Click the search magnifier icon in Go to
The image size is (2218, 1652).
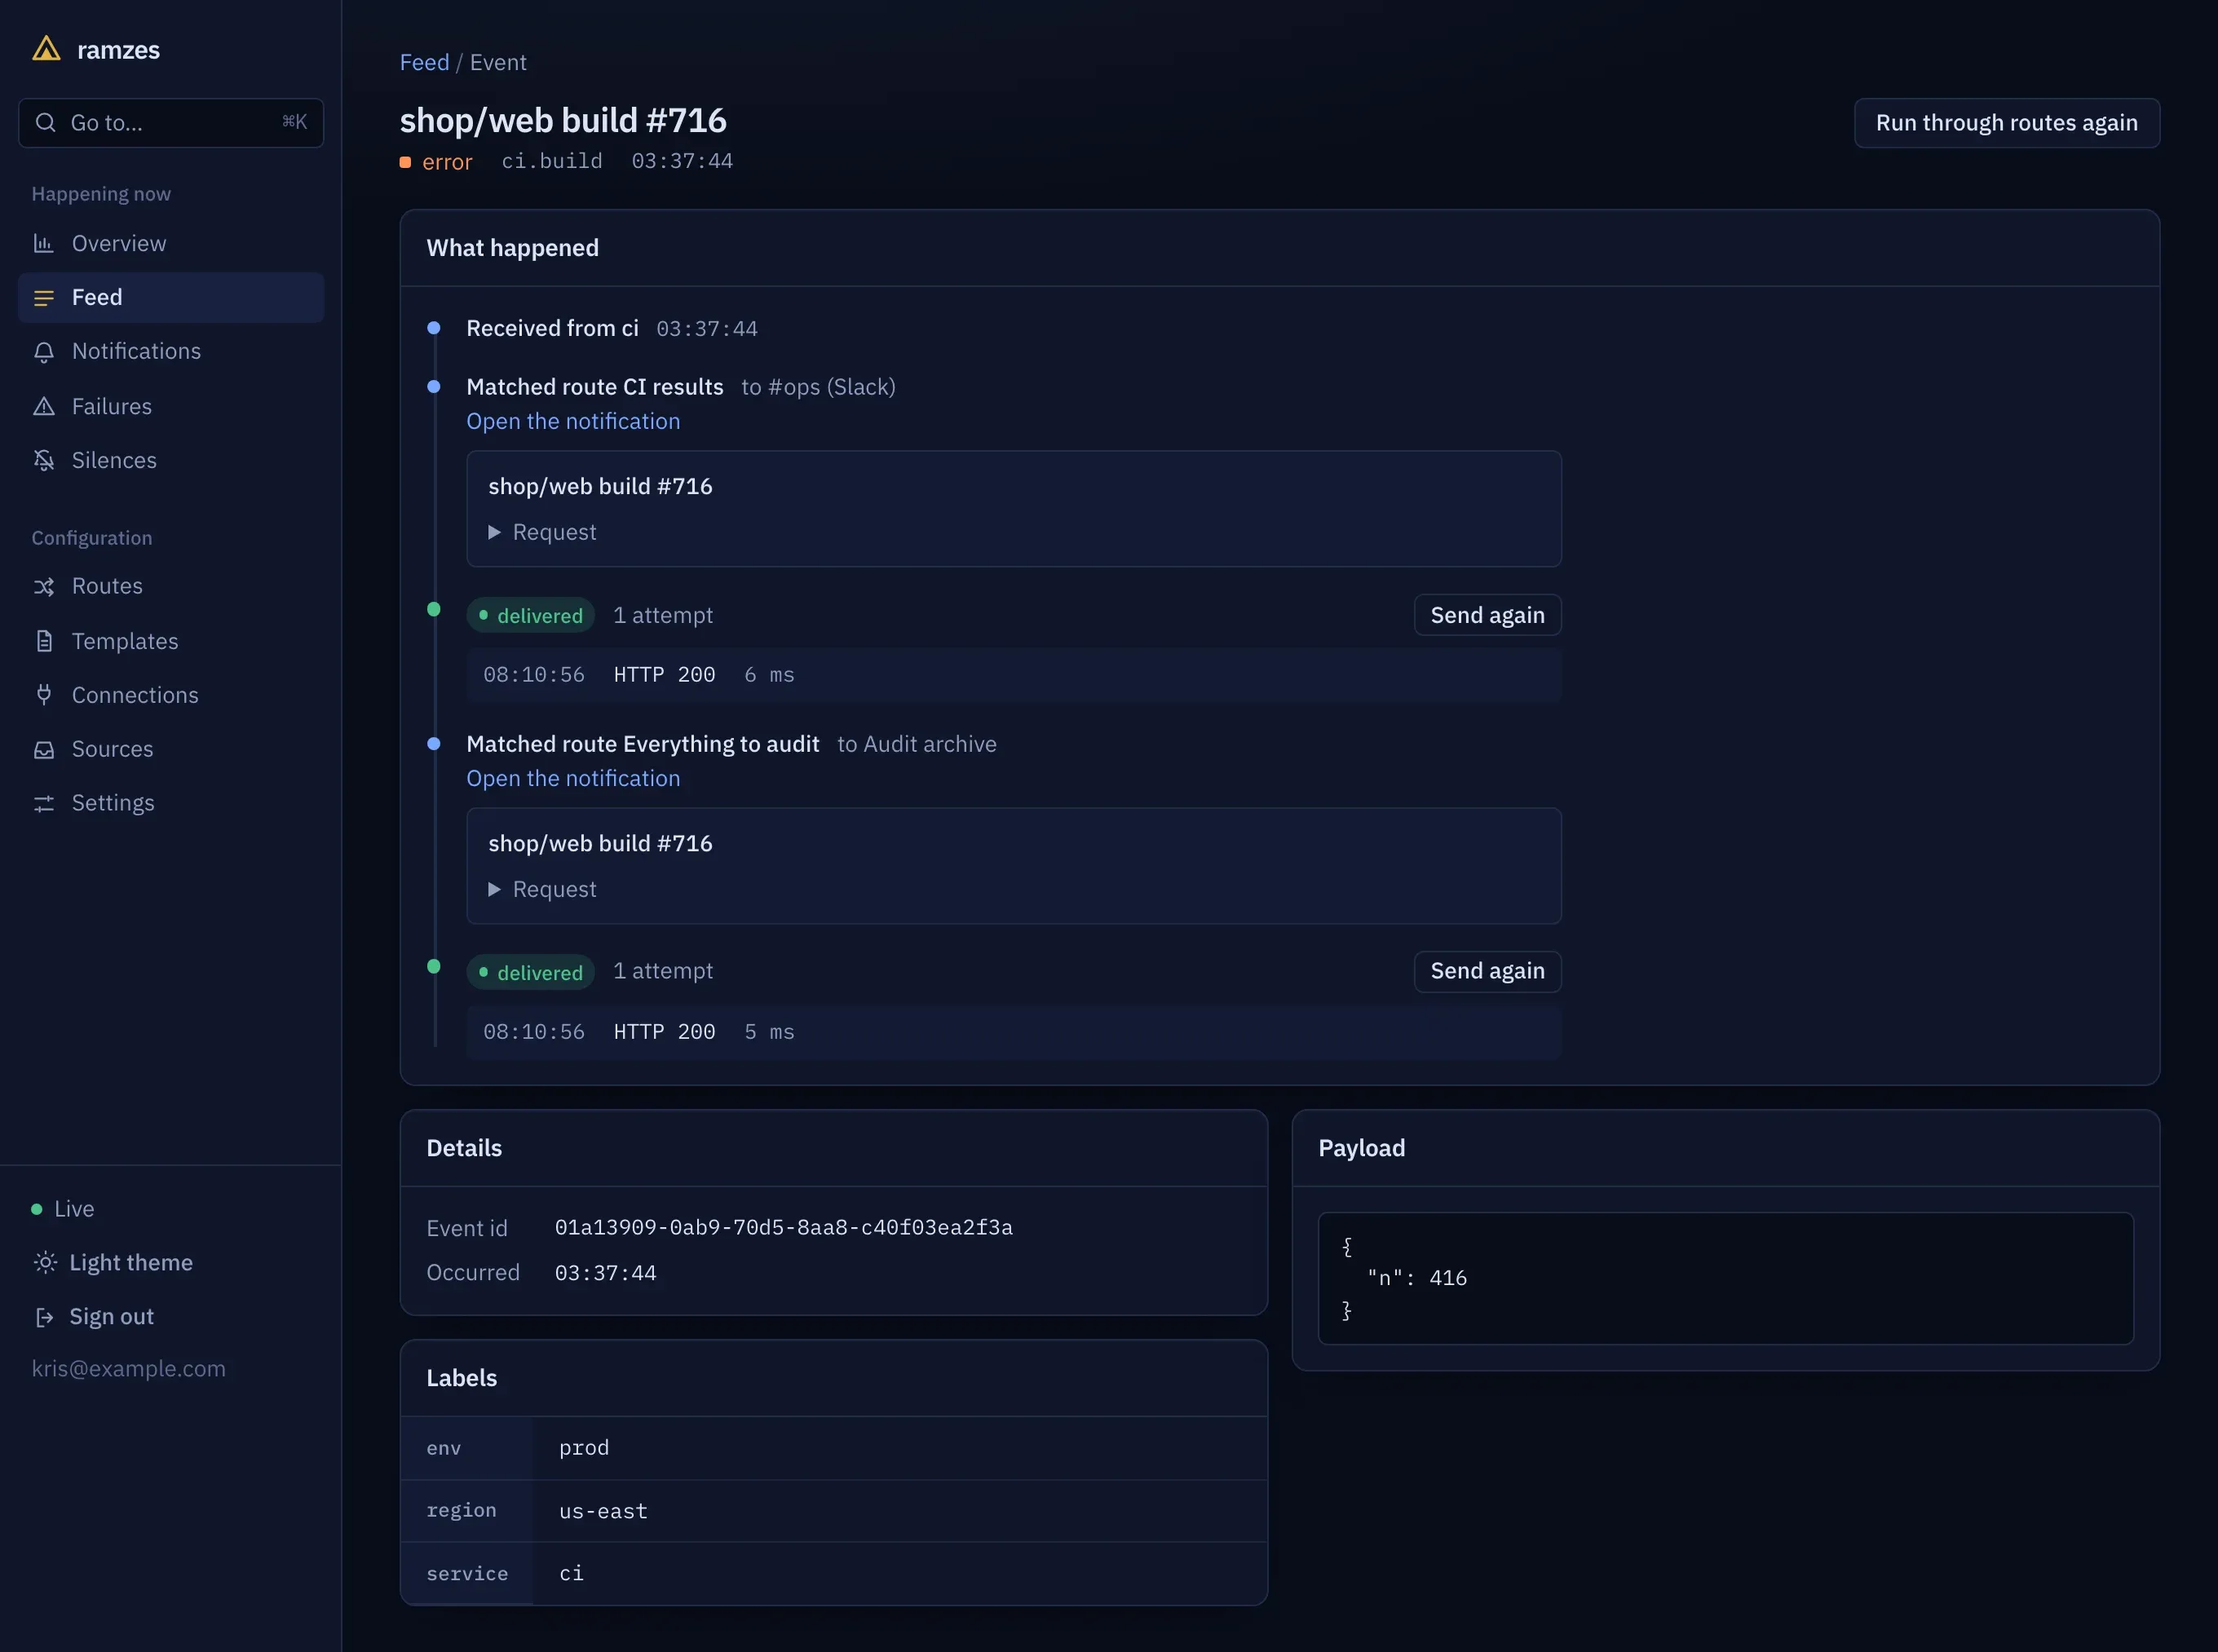pos(45,122)
